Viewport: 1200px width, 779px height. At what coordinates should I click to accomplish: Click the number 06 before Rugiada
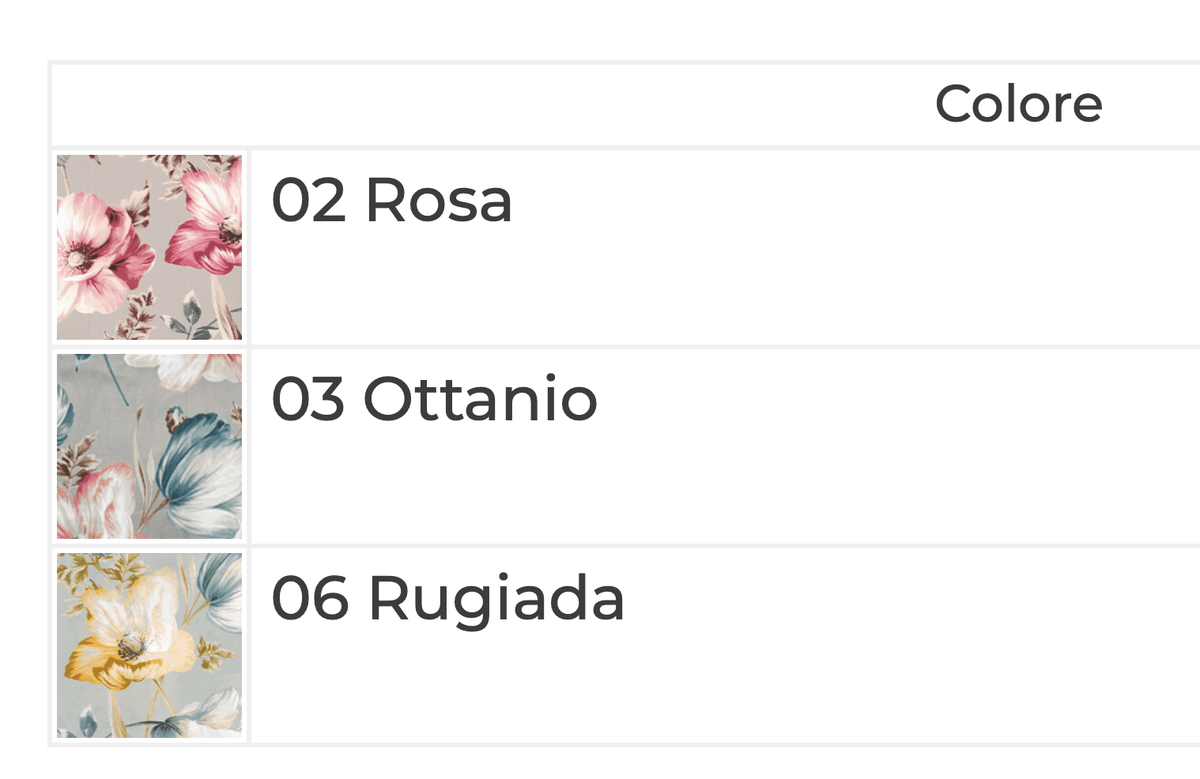pyautogui.click(x=310, y=599)
